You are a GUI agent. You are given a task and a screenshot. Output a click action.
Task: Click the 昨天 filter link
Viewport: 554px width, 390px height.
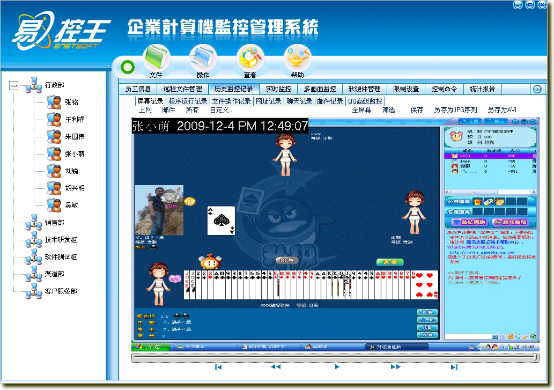(x=169, y=110)
